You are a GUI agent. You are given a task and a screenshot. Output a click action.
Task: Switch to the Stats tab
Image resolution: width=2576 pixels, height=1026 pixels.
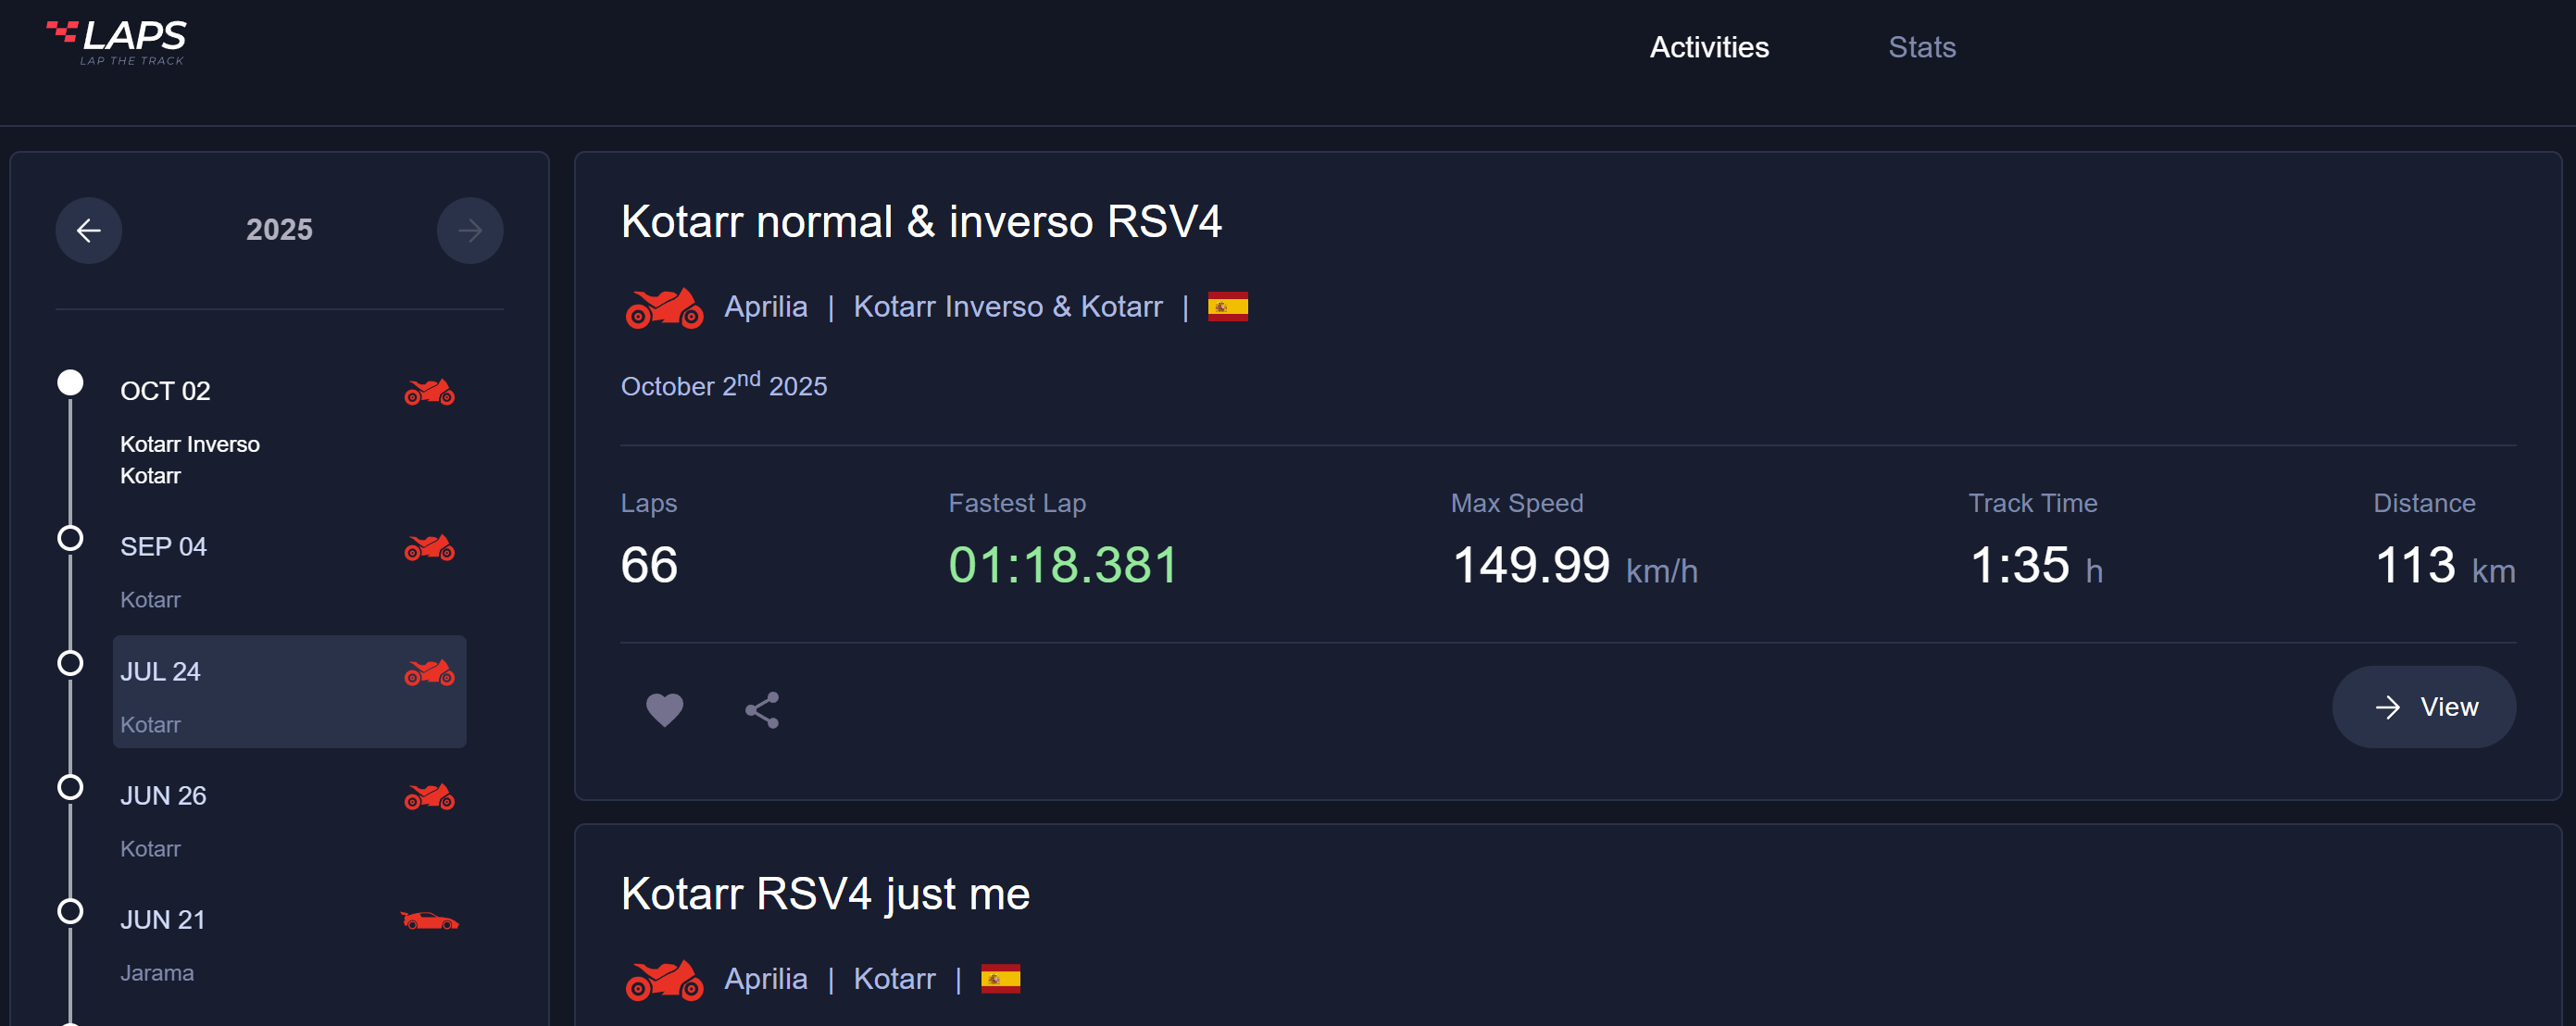(x=1921, y=47)
